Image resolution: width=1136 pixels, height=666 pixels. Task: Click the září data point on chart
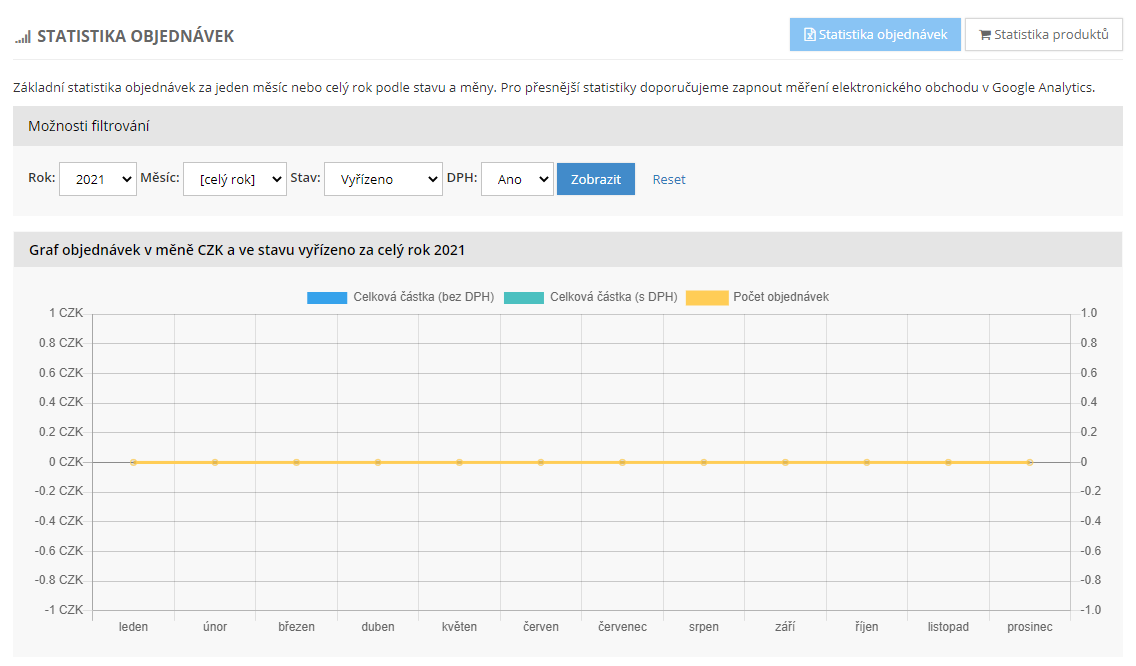785,463
